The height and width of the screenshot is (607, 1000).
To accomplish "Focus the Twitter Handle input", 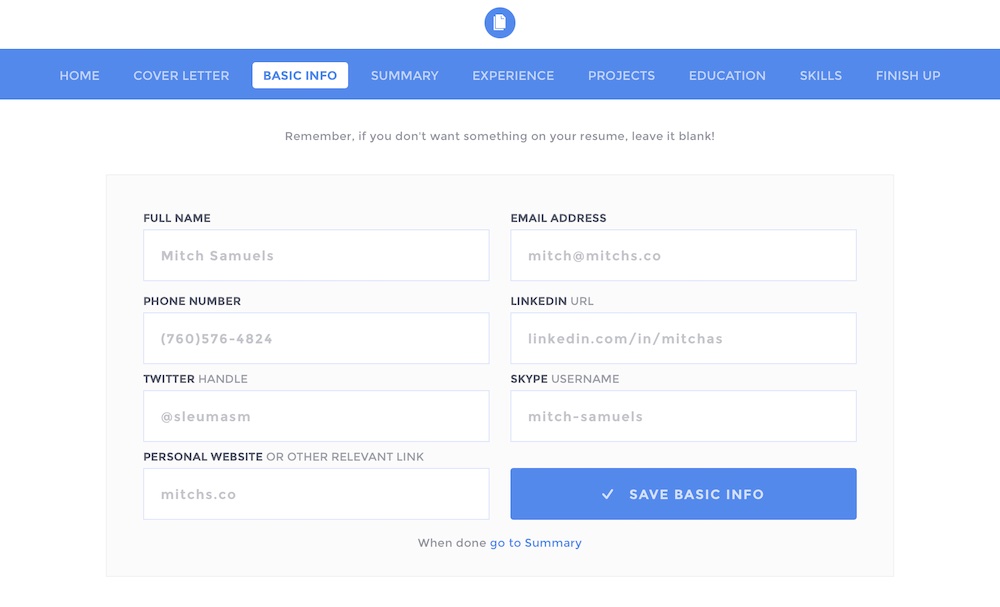I will click(x=316, y=416).
